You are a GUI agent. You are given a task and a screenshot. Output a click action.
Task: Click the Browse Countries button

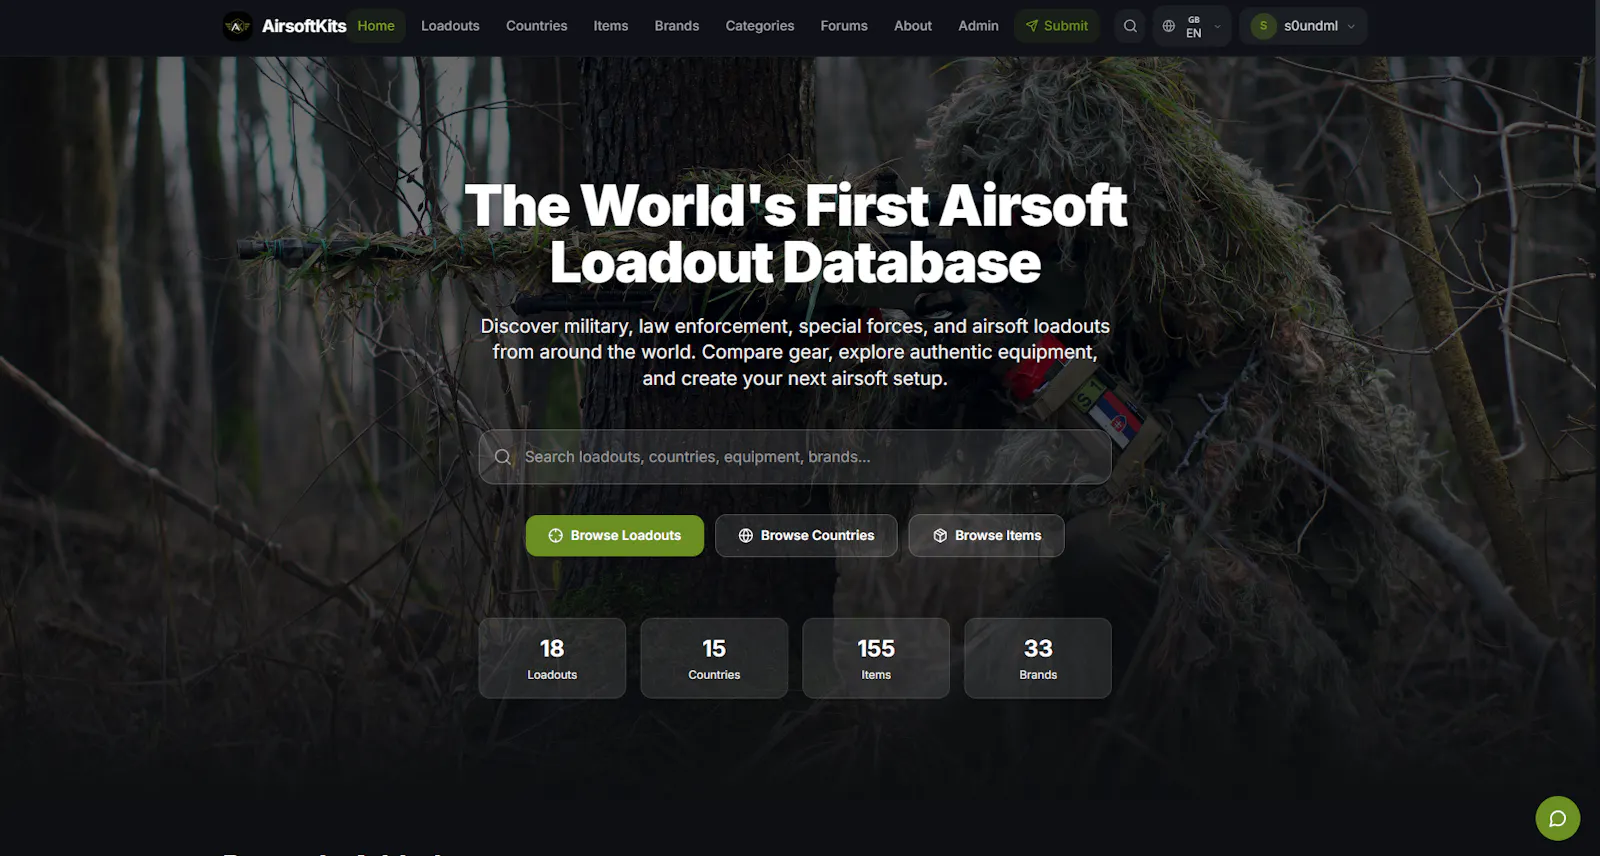click(806, 536)
